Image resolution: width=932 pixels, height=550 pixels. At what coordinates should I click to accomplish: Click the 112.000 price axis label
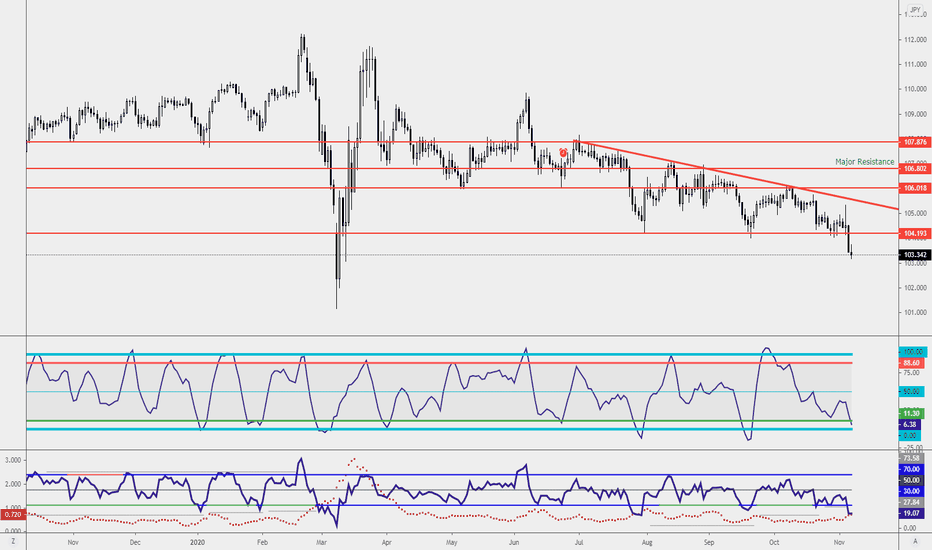pyautogui.click(x=915, y=40)
